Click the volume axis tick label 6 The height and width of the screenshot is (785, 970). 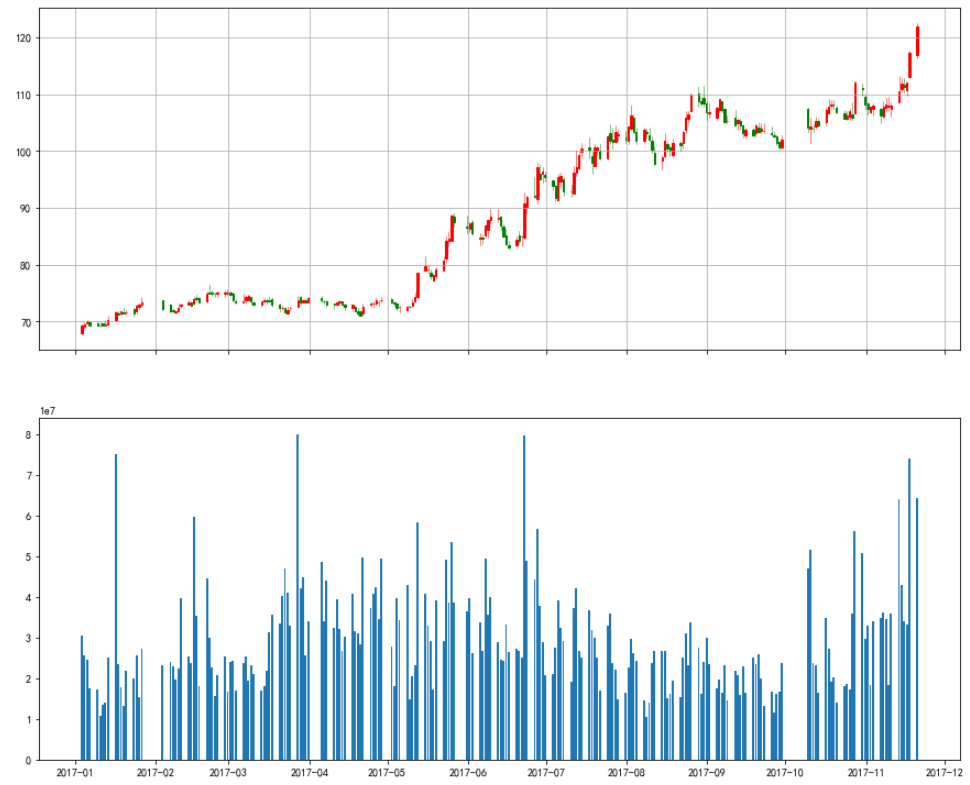tap(28, 517)
